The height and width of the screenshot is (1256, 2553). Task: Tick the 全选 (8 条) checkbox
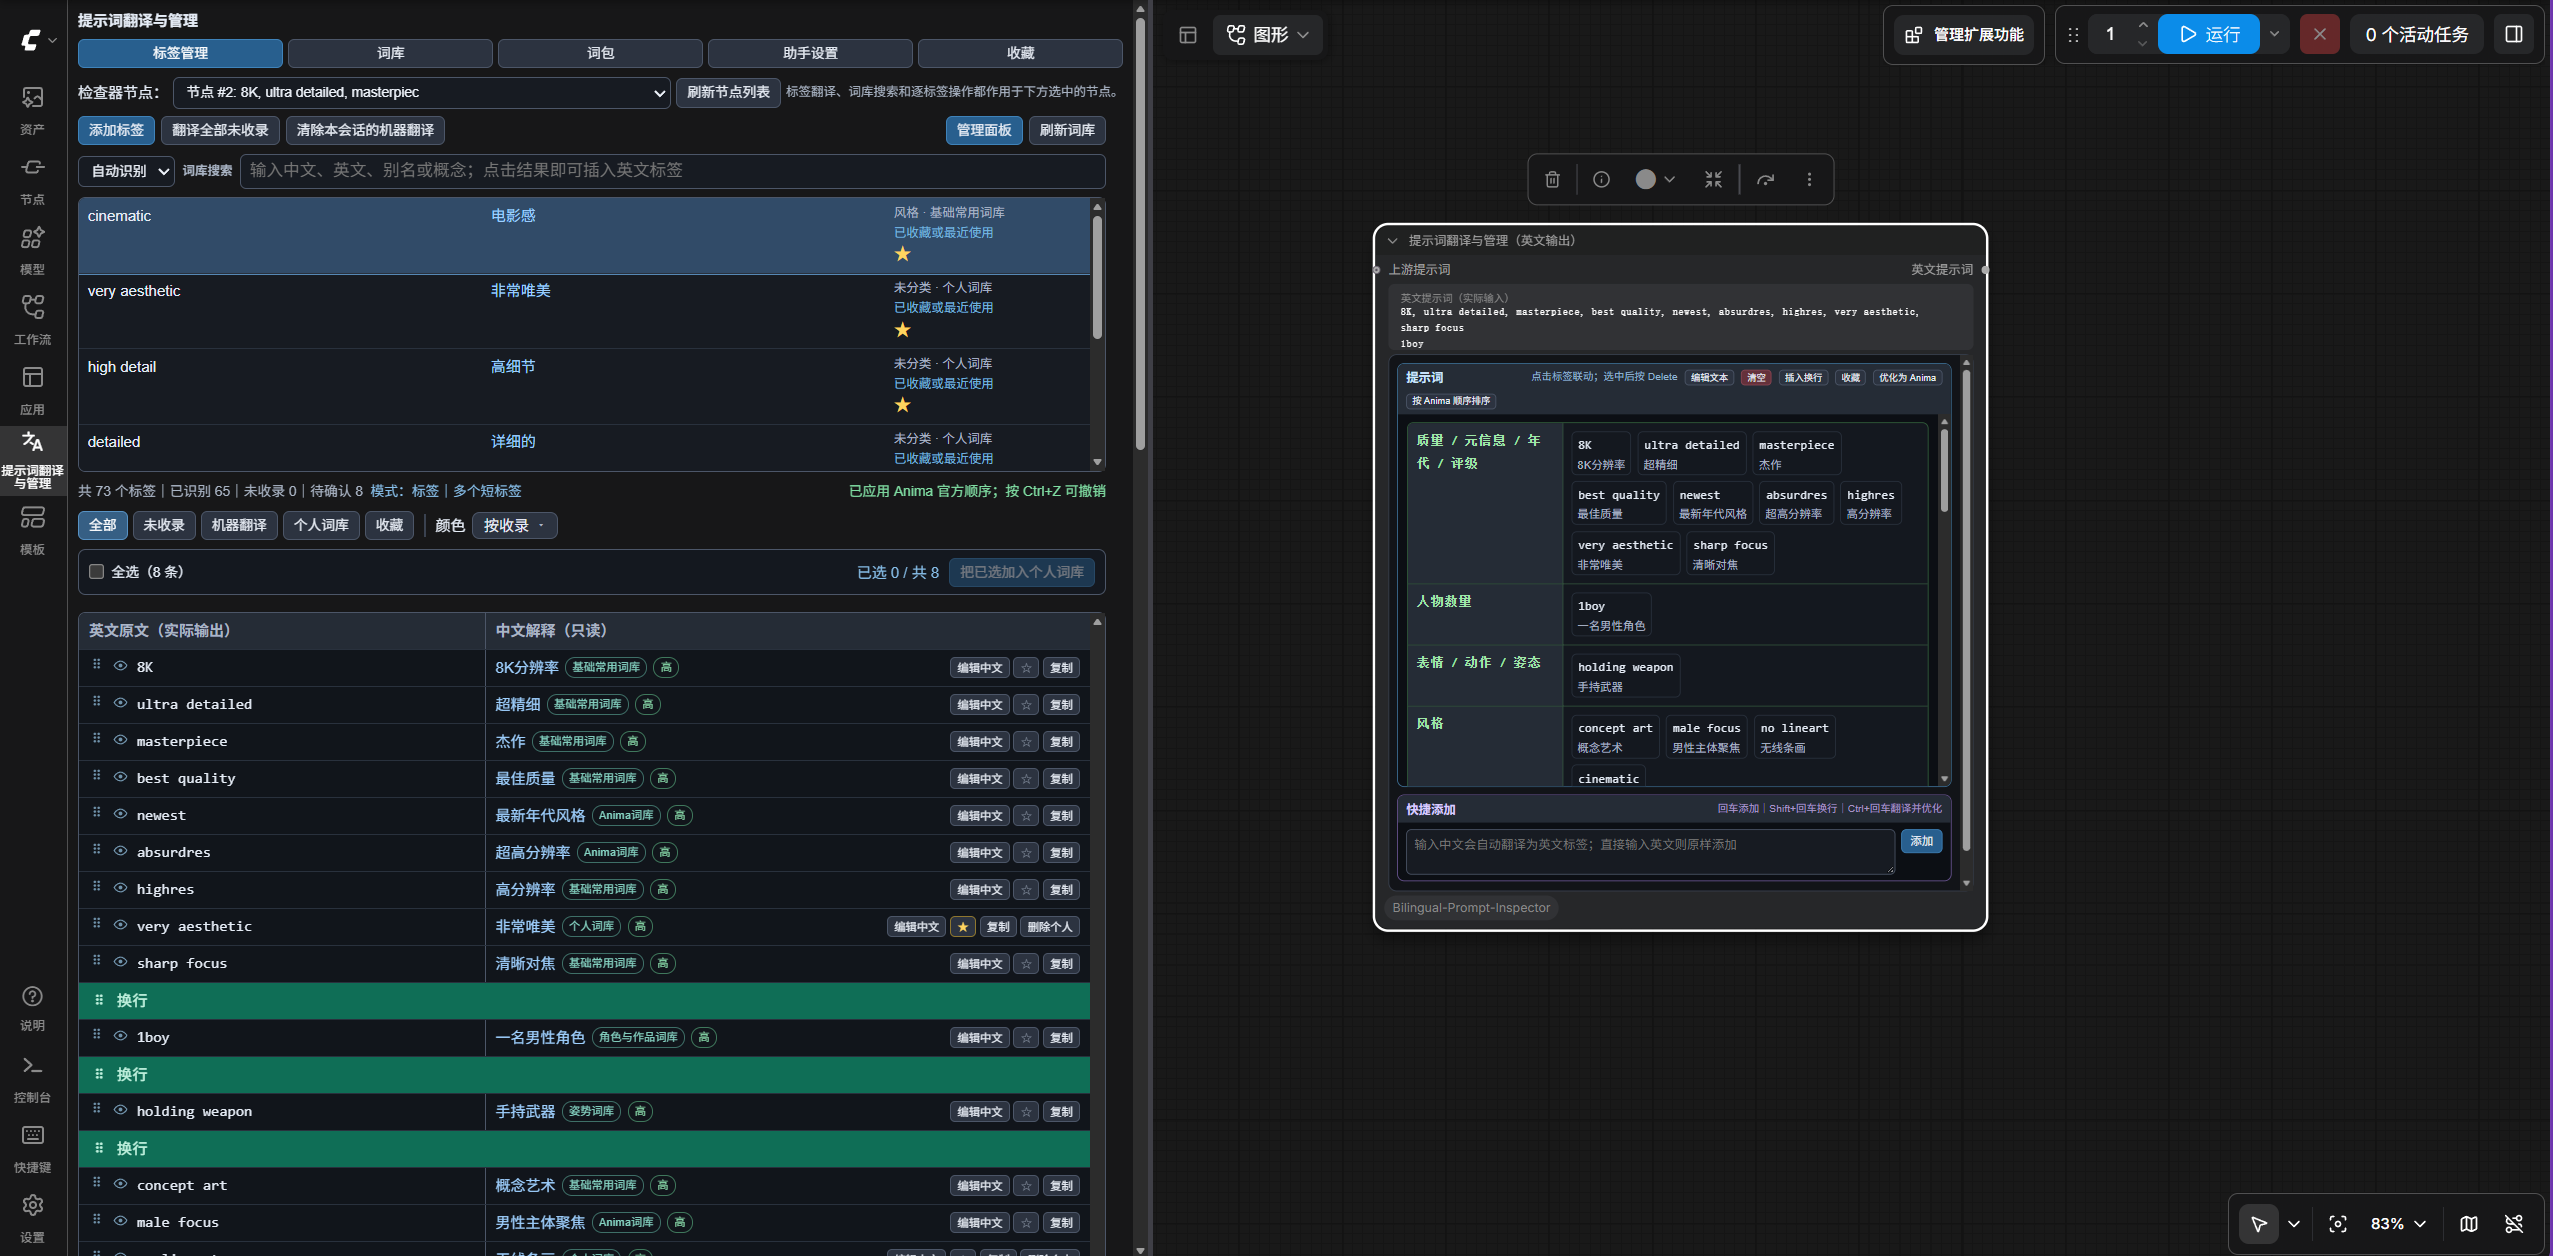(96, 572)
